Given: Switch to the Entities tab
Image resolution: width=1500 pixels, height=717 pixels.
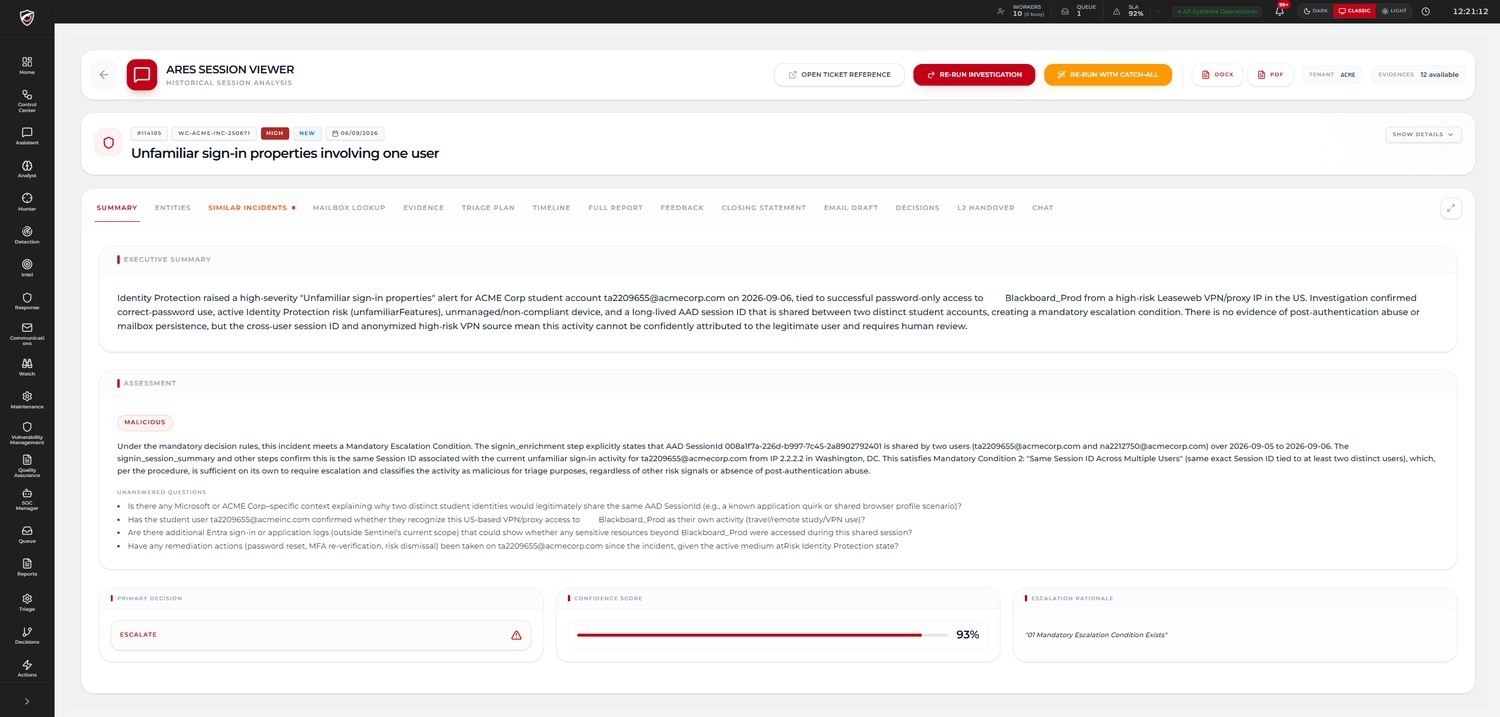Looking at the screenshot, I should coord(173,208).
